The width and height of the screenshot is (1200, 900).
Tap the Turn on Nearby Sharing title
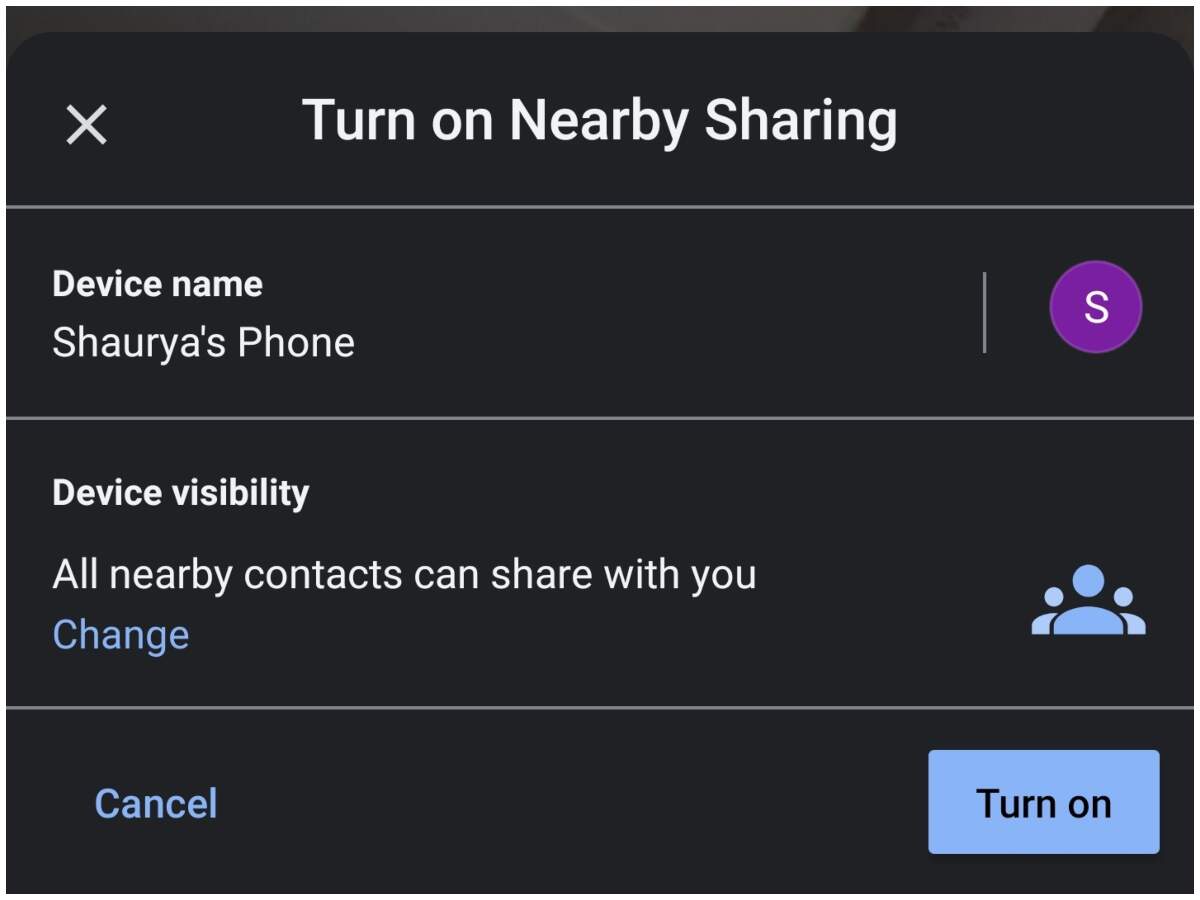click(x=600, y=121)
